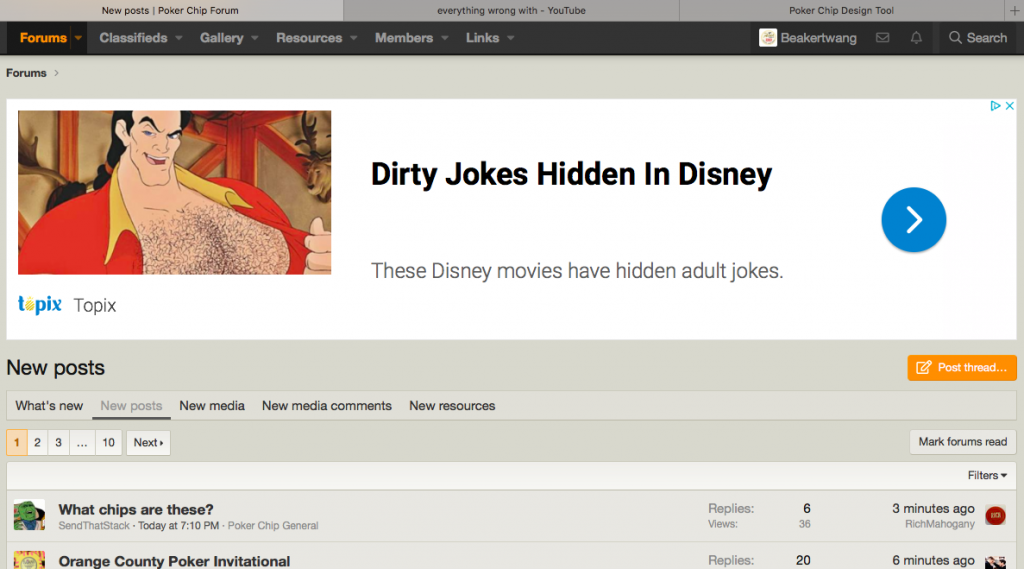The height and width of the screenshot is (569, 1024).
Task: Select the What's new tab
Action: [49, 406]
